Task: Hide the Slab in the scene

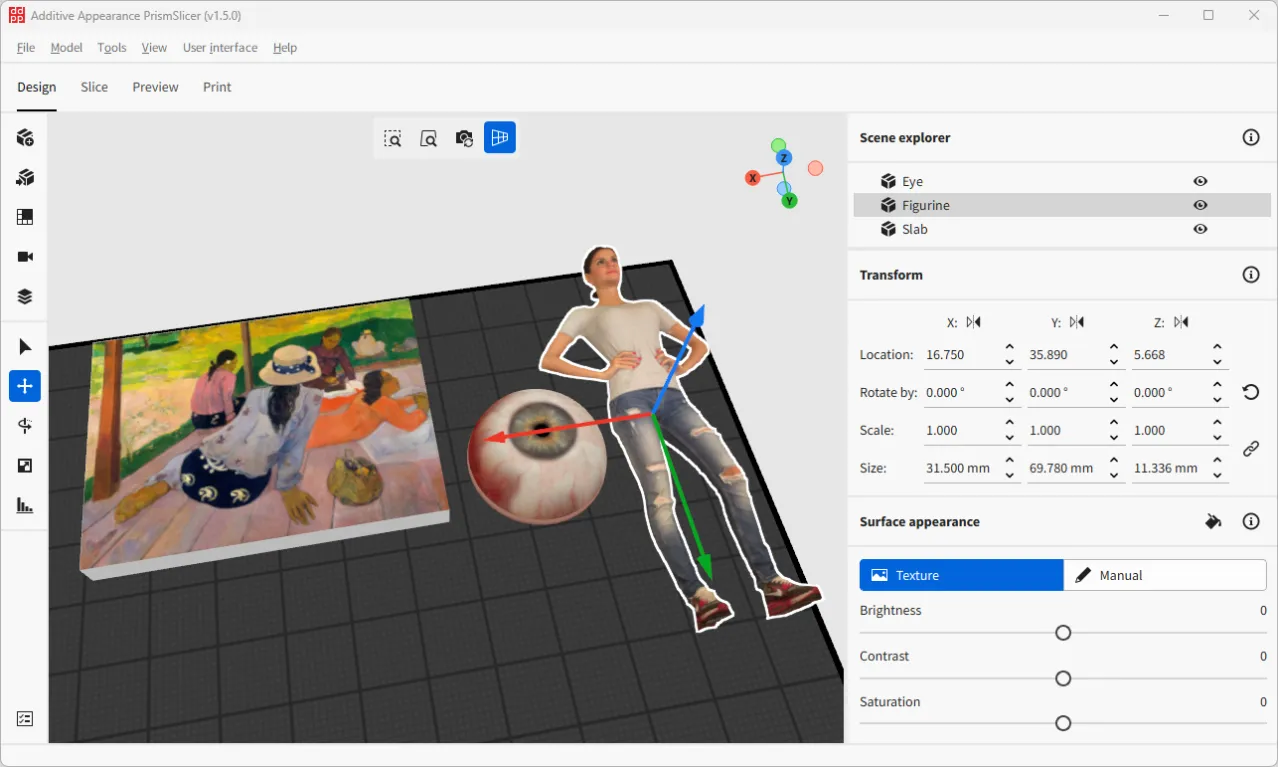Action: [1199, 229]
